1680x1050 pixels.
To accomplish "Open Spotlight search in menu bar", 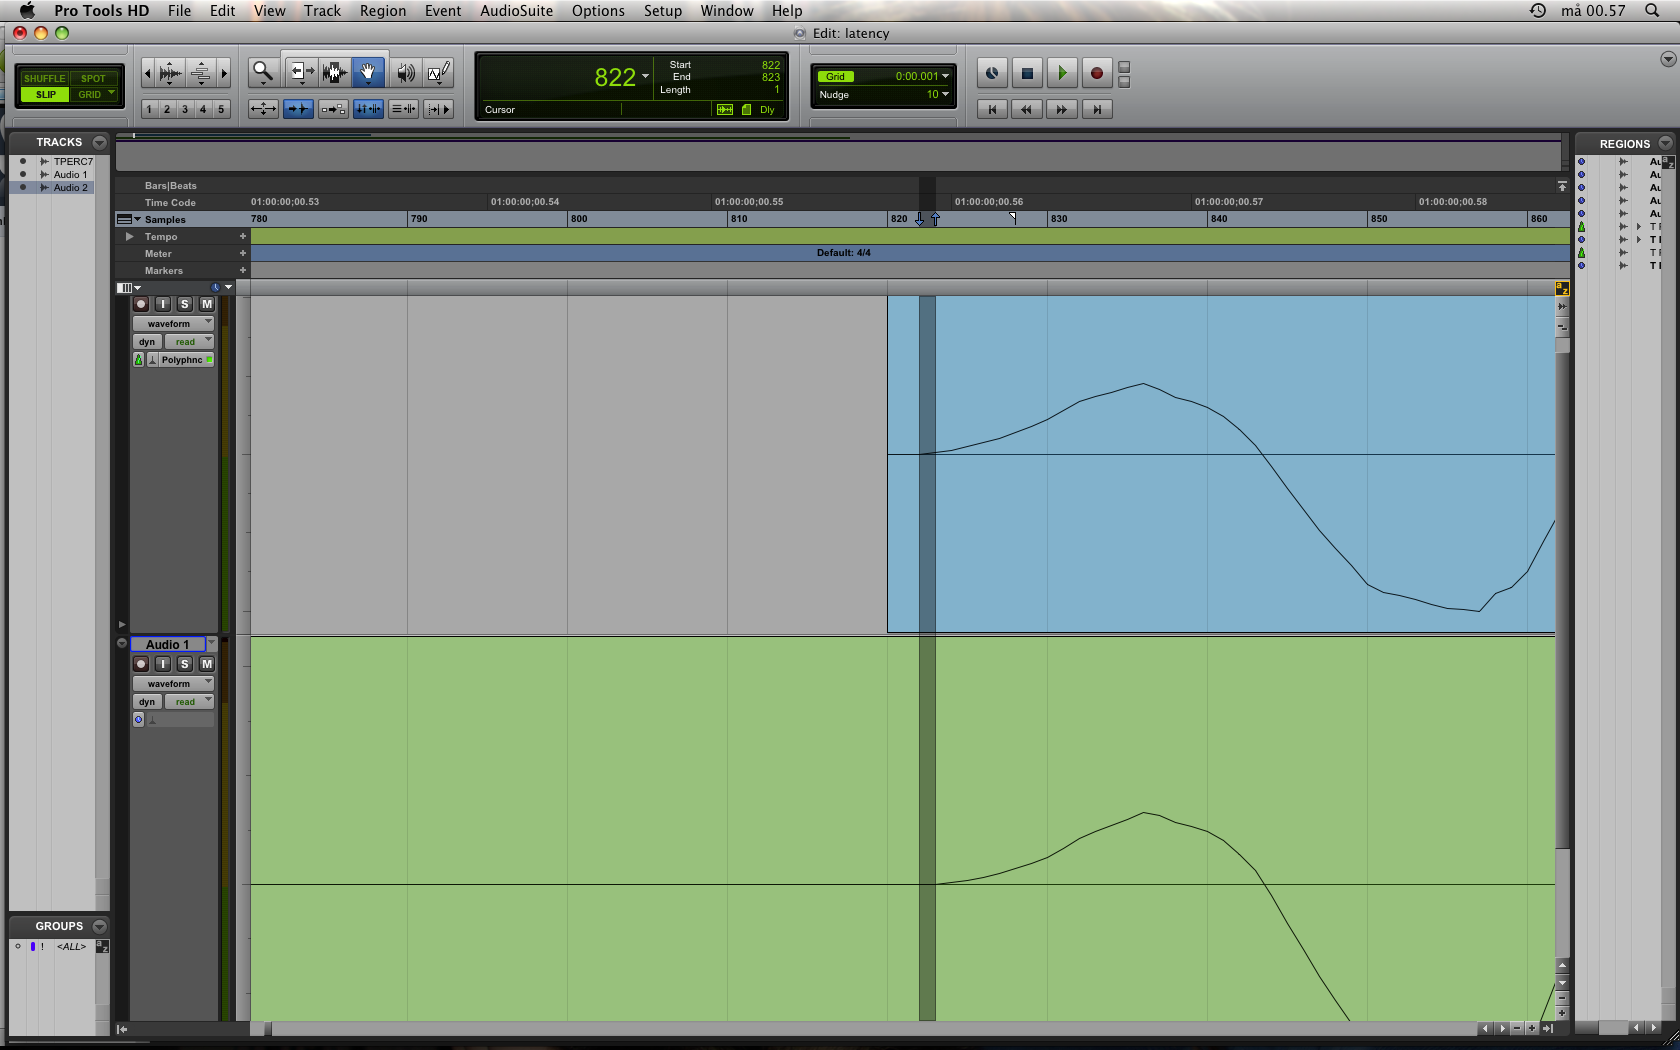I will [1652, 11].
